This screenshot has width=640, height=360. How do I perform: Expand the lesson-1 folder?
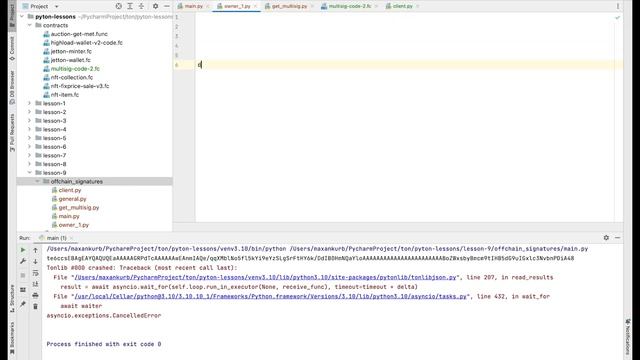pyautogui.click(x=30, y=103)
